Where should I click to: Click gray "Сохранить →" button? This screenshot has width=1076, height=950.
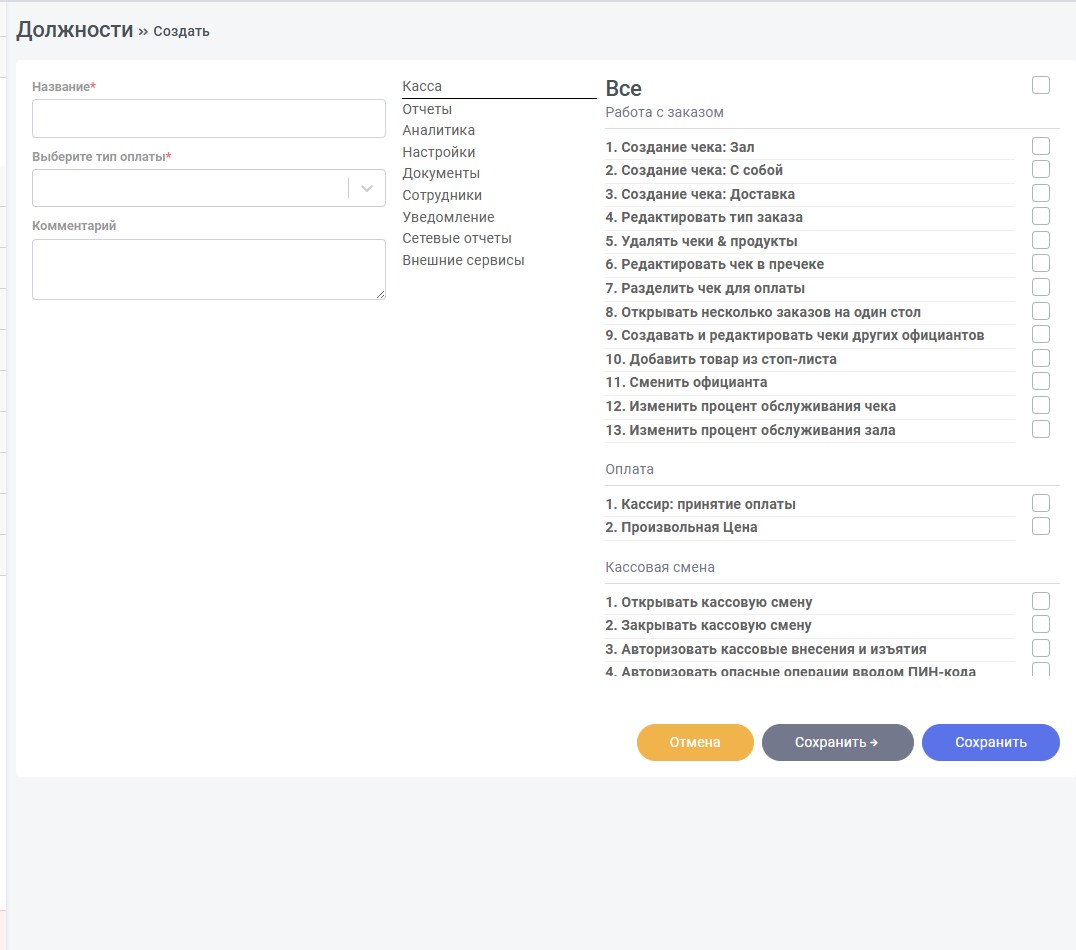tap(837, 742)
